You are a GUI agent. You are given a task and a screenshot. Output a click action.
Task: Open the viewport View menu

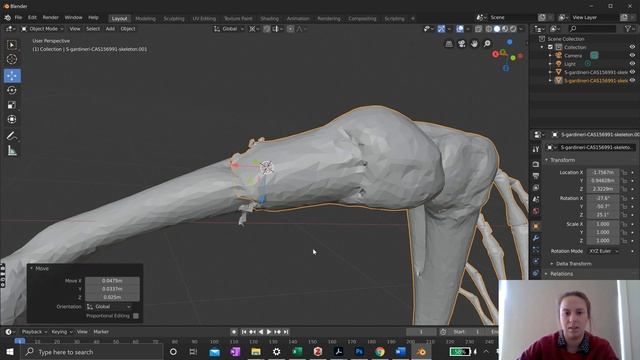[x=75, y=29]
